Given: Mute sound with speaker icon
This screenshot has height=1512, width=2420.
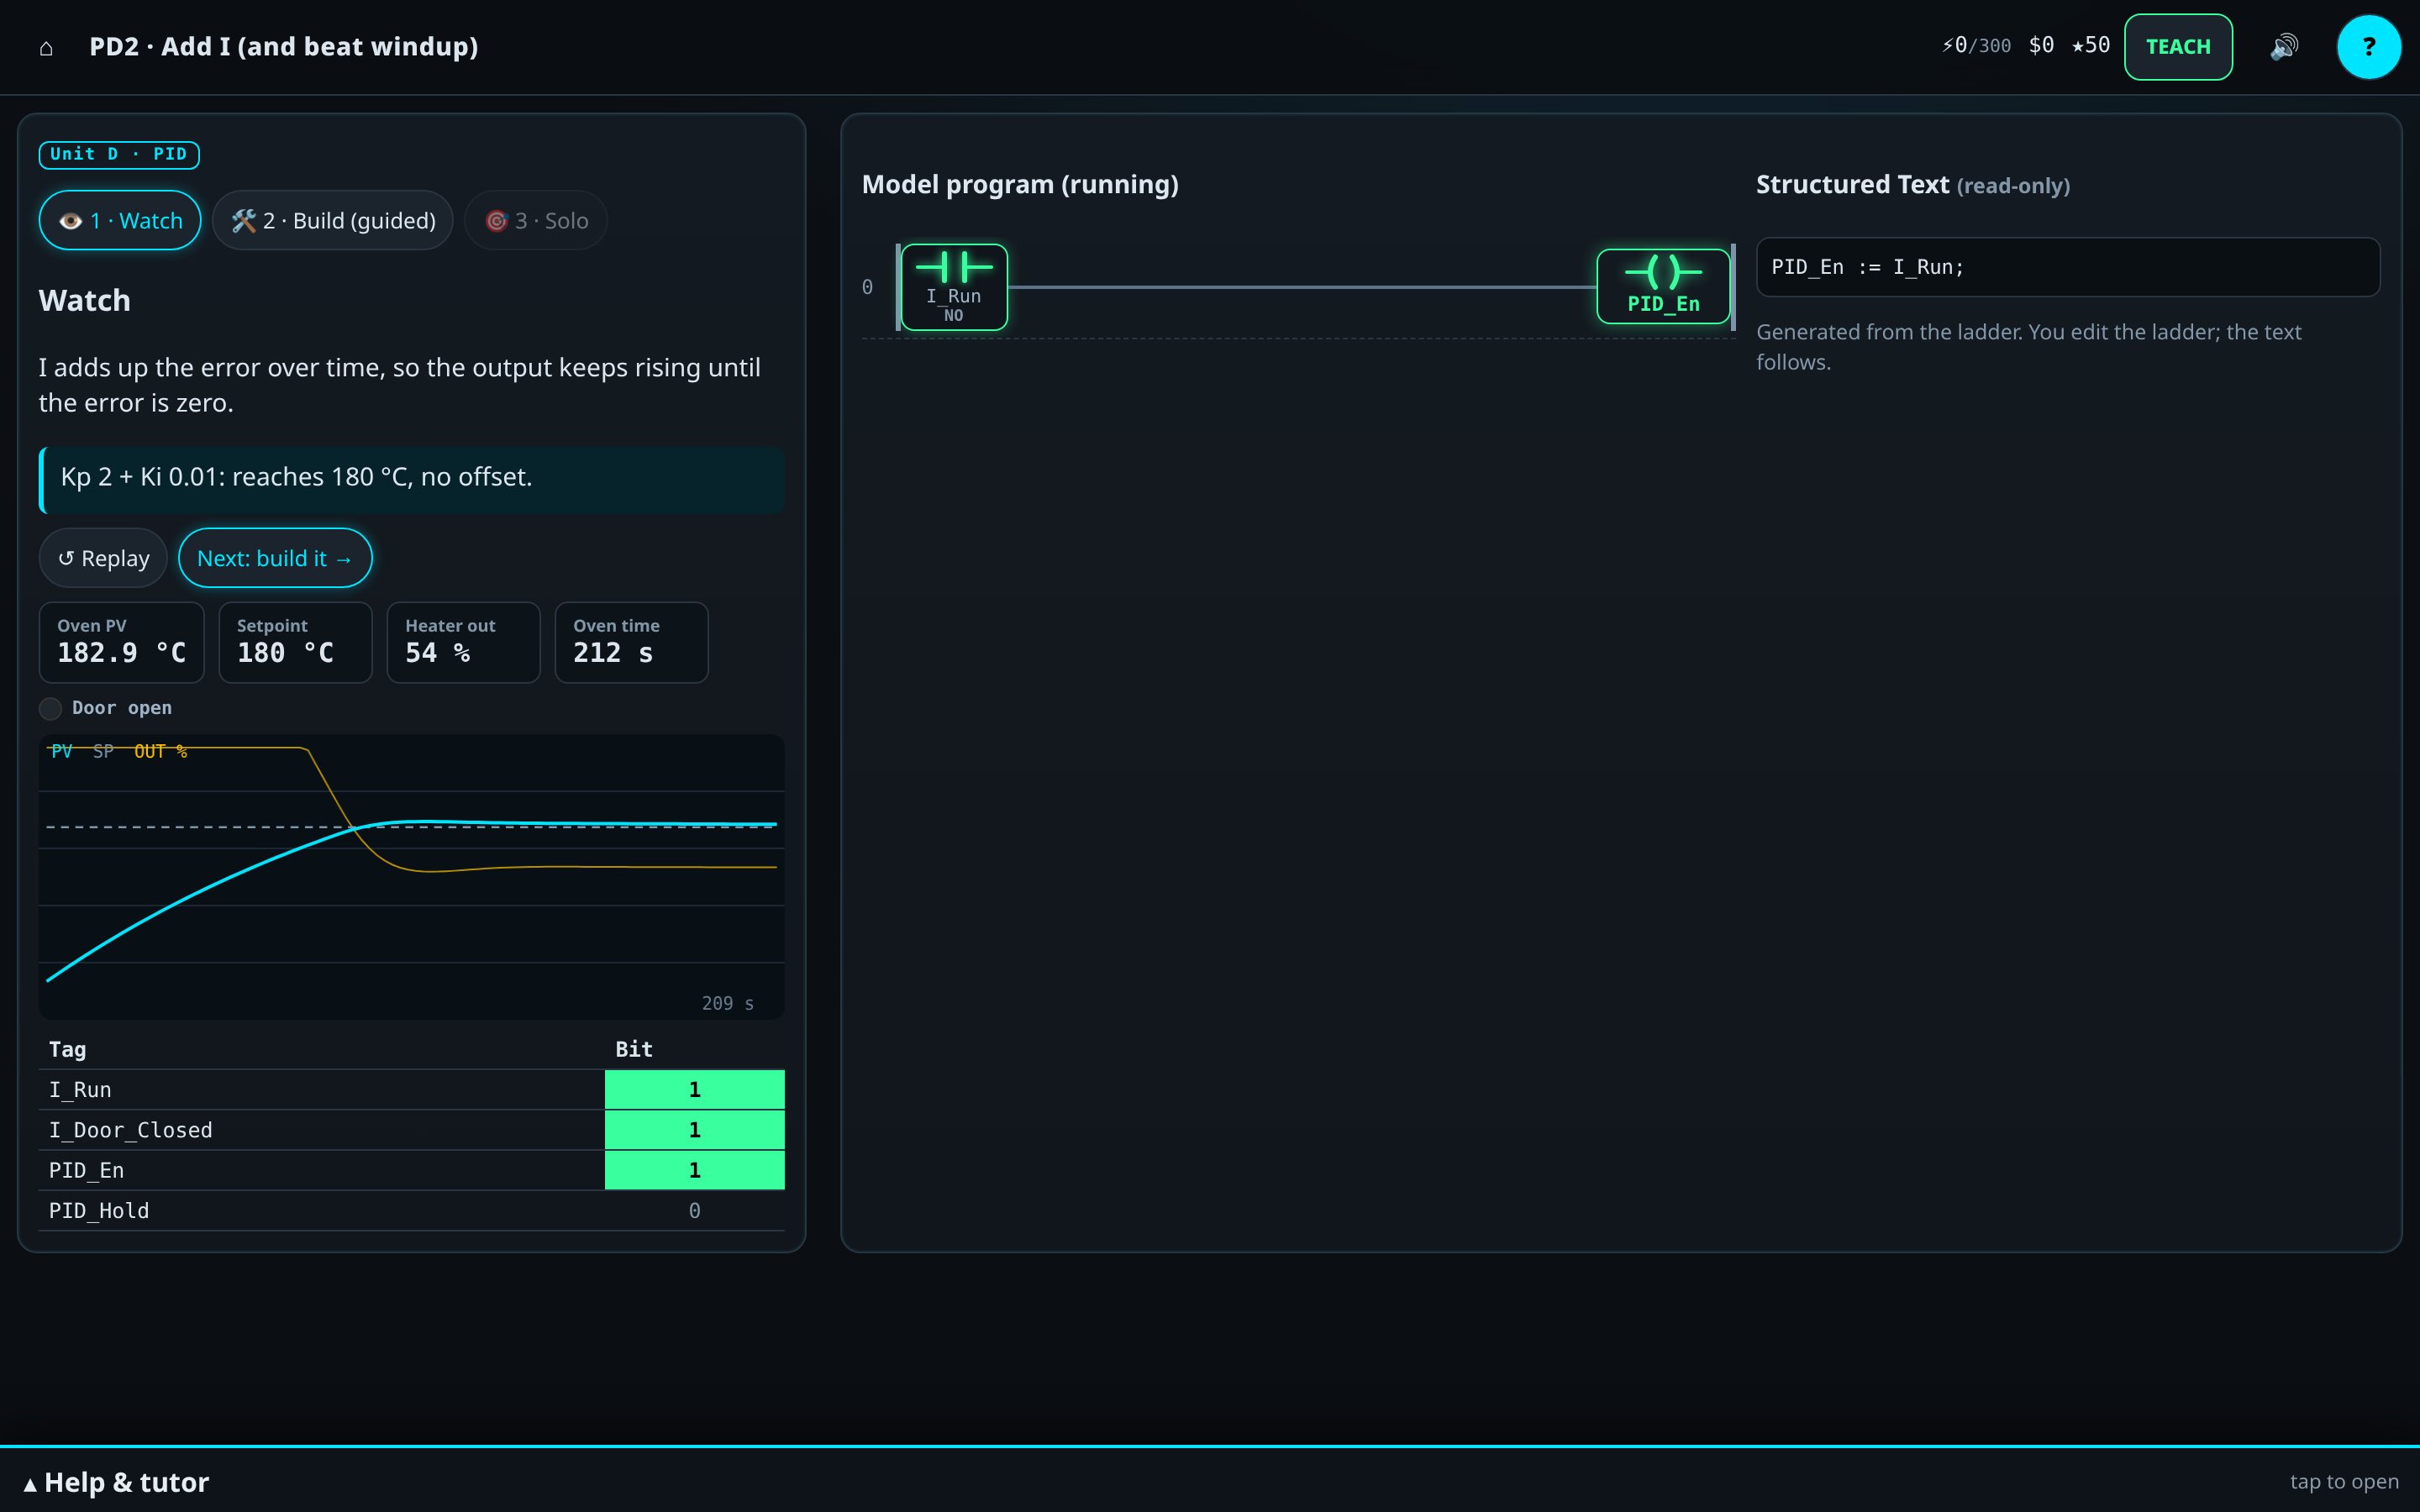Looking at the screenshot, I should point(2284,47).
